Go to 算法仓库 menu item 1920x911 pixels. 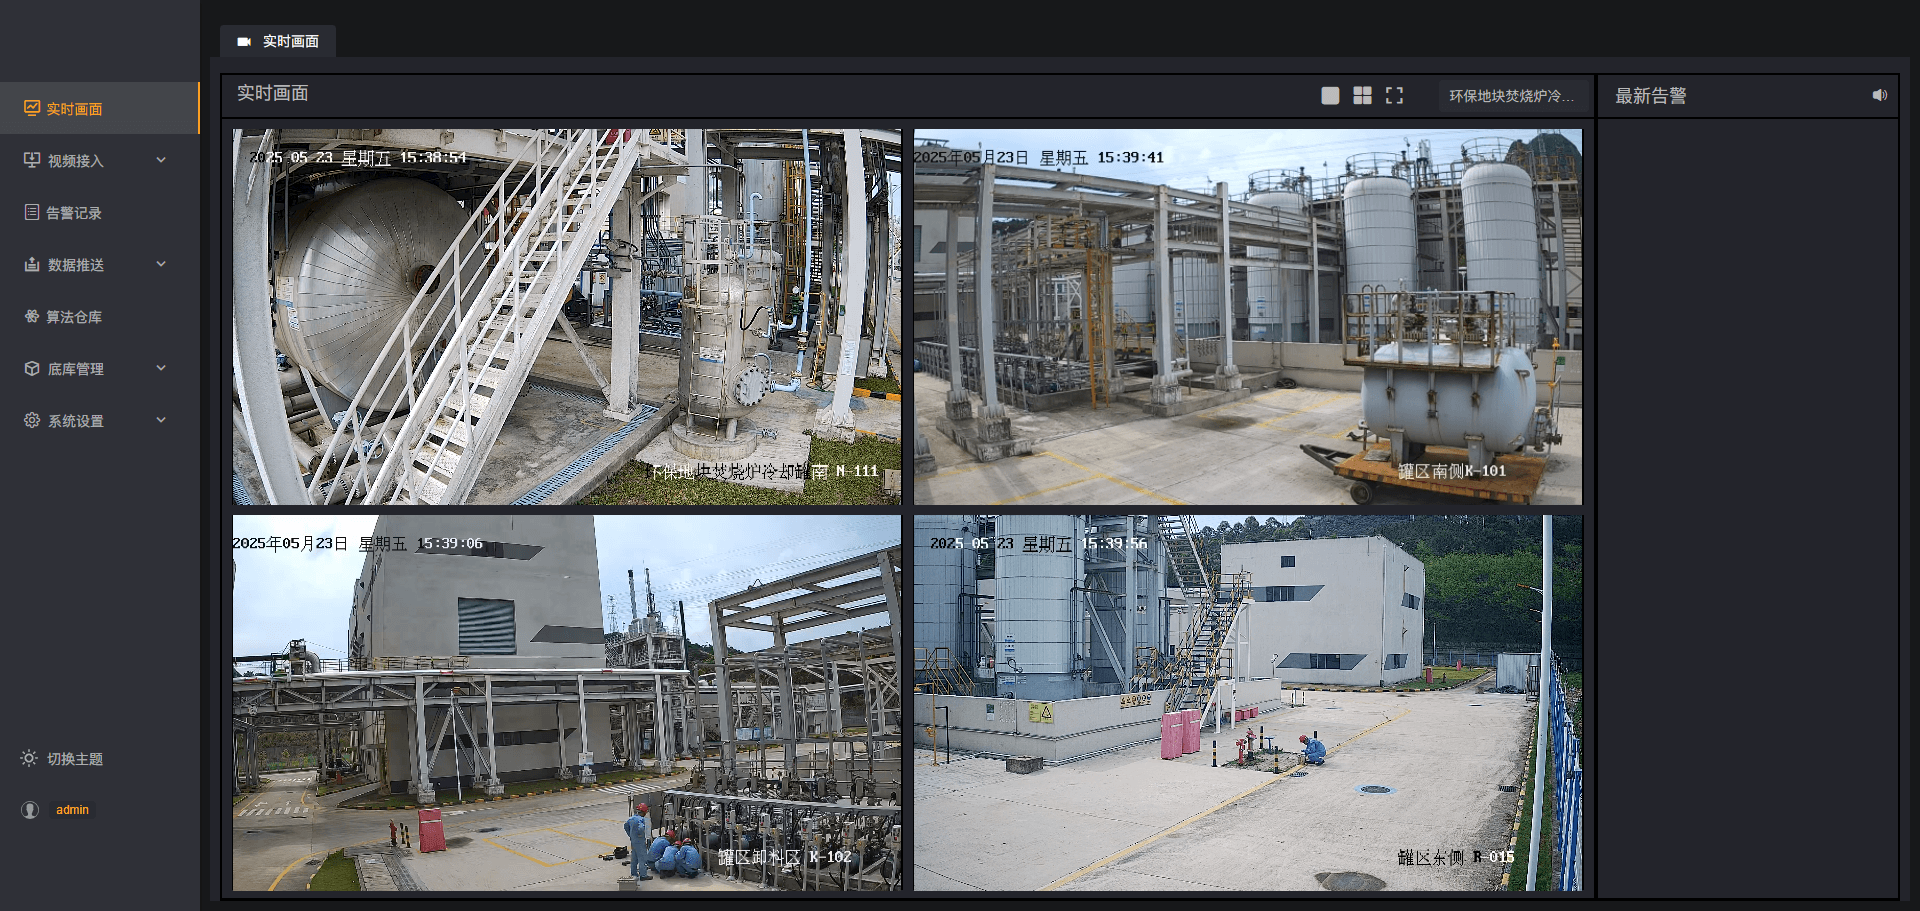tap(73, 317)
